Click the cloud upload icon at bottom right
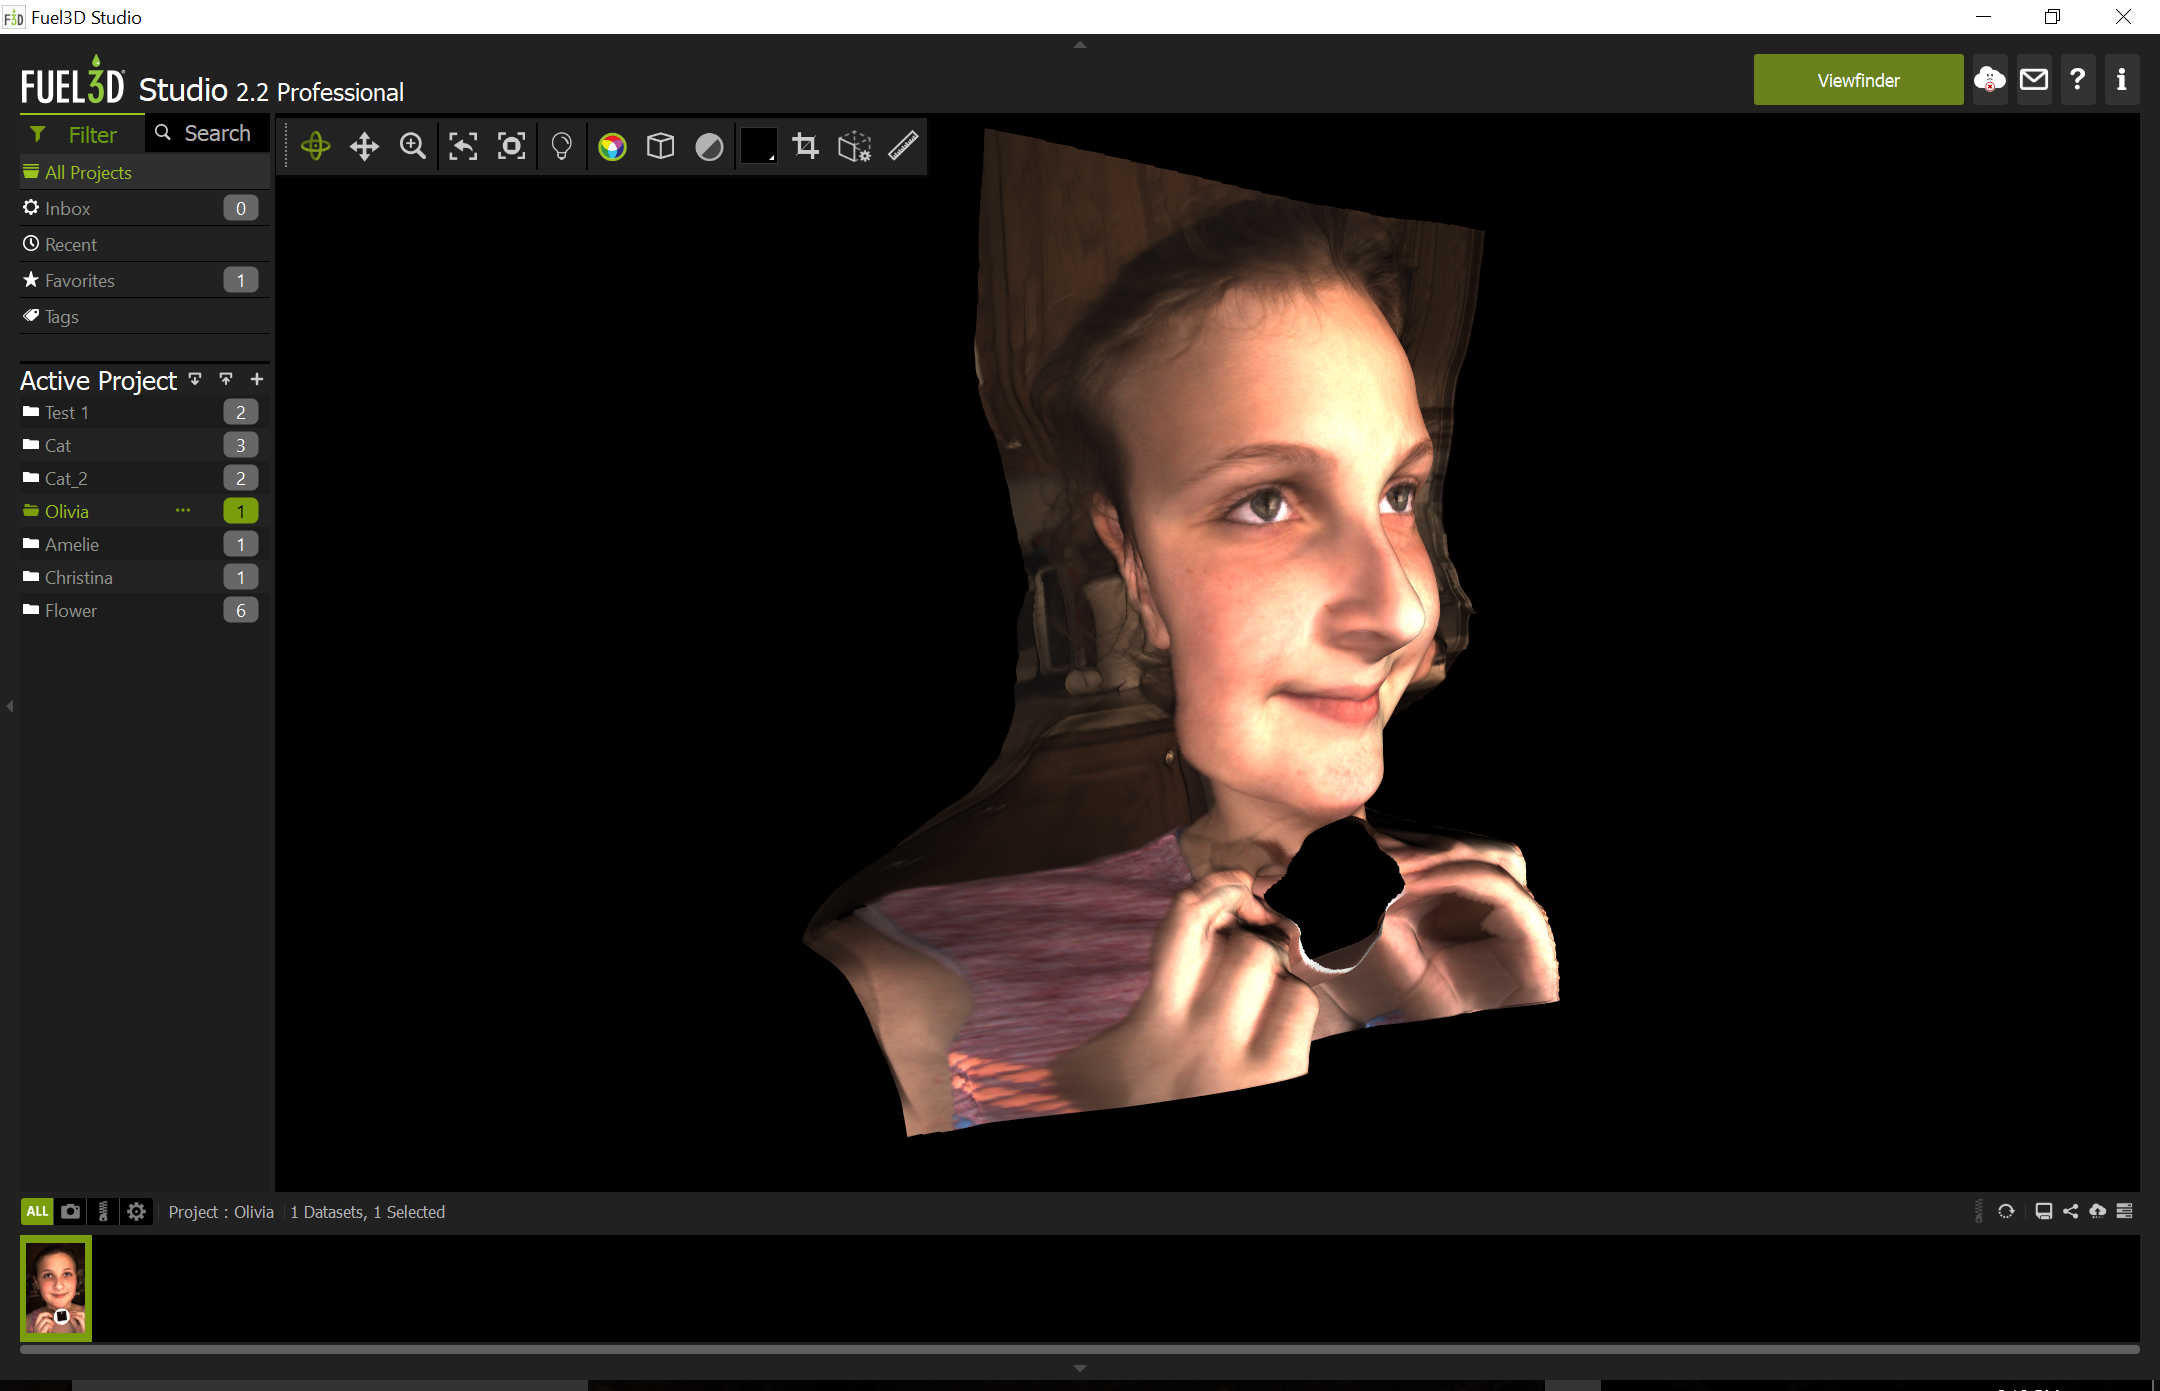 click(2097, 1211)
